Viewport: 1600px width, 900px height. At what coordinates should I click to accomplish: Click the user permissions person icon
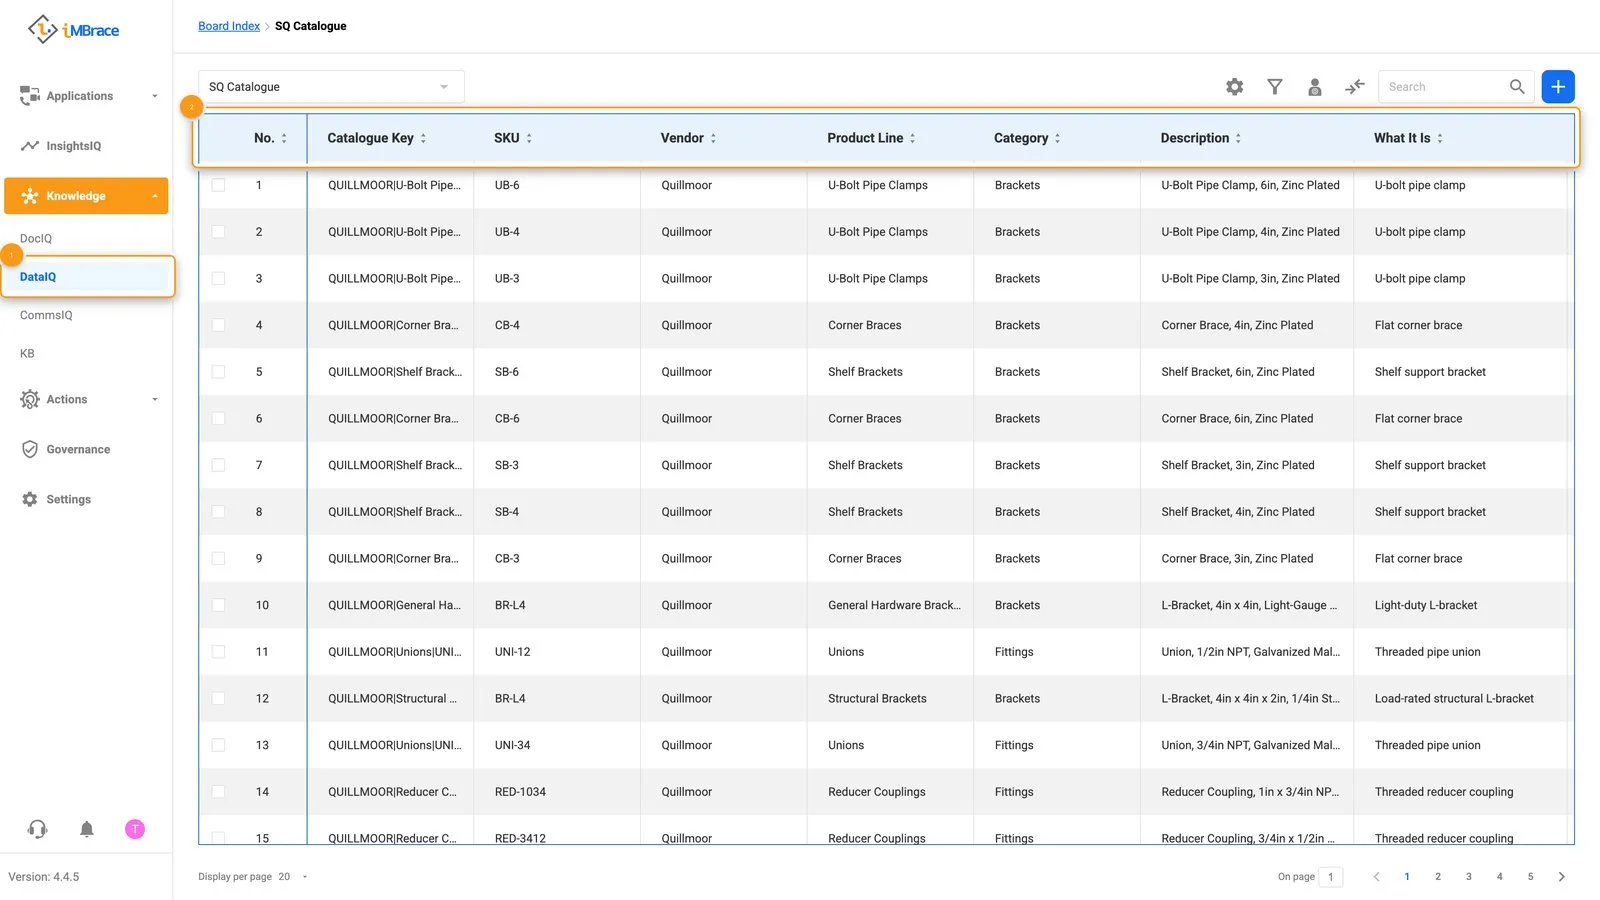click(x=1315, y=87)
